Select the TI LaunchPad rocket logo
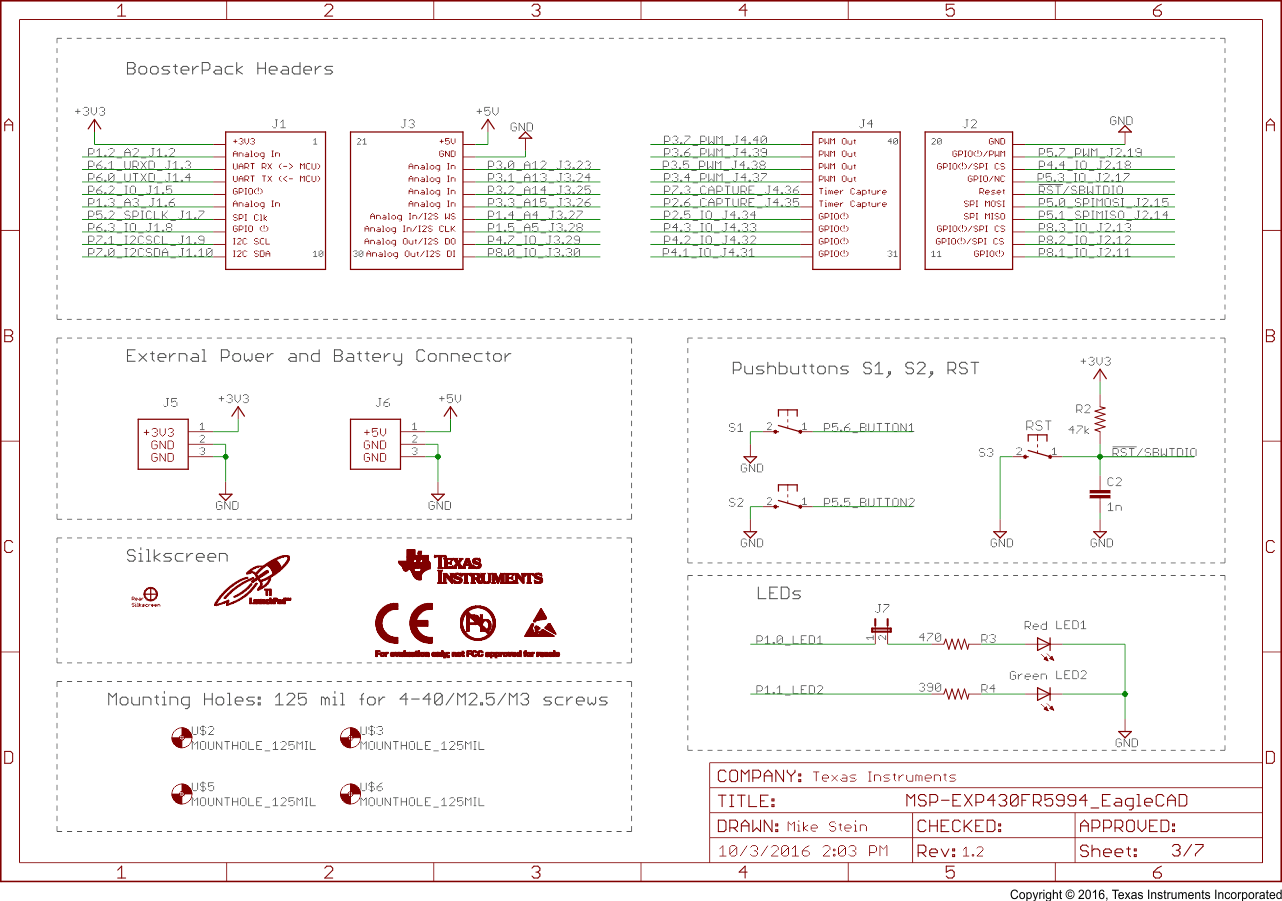The image size is (1282, 901). [x=252, y=578]
